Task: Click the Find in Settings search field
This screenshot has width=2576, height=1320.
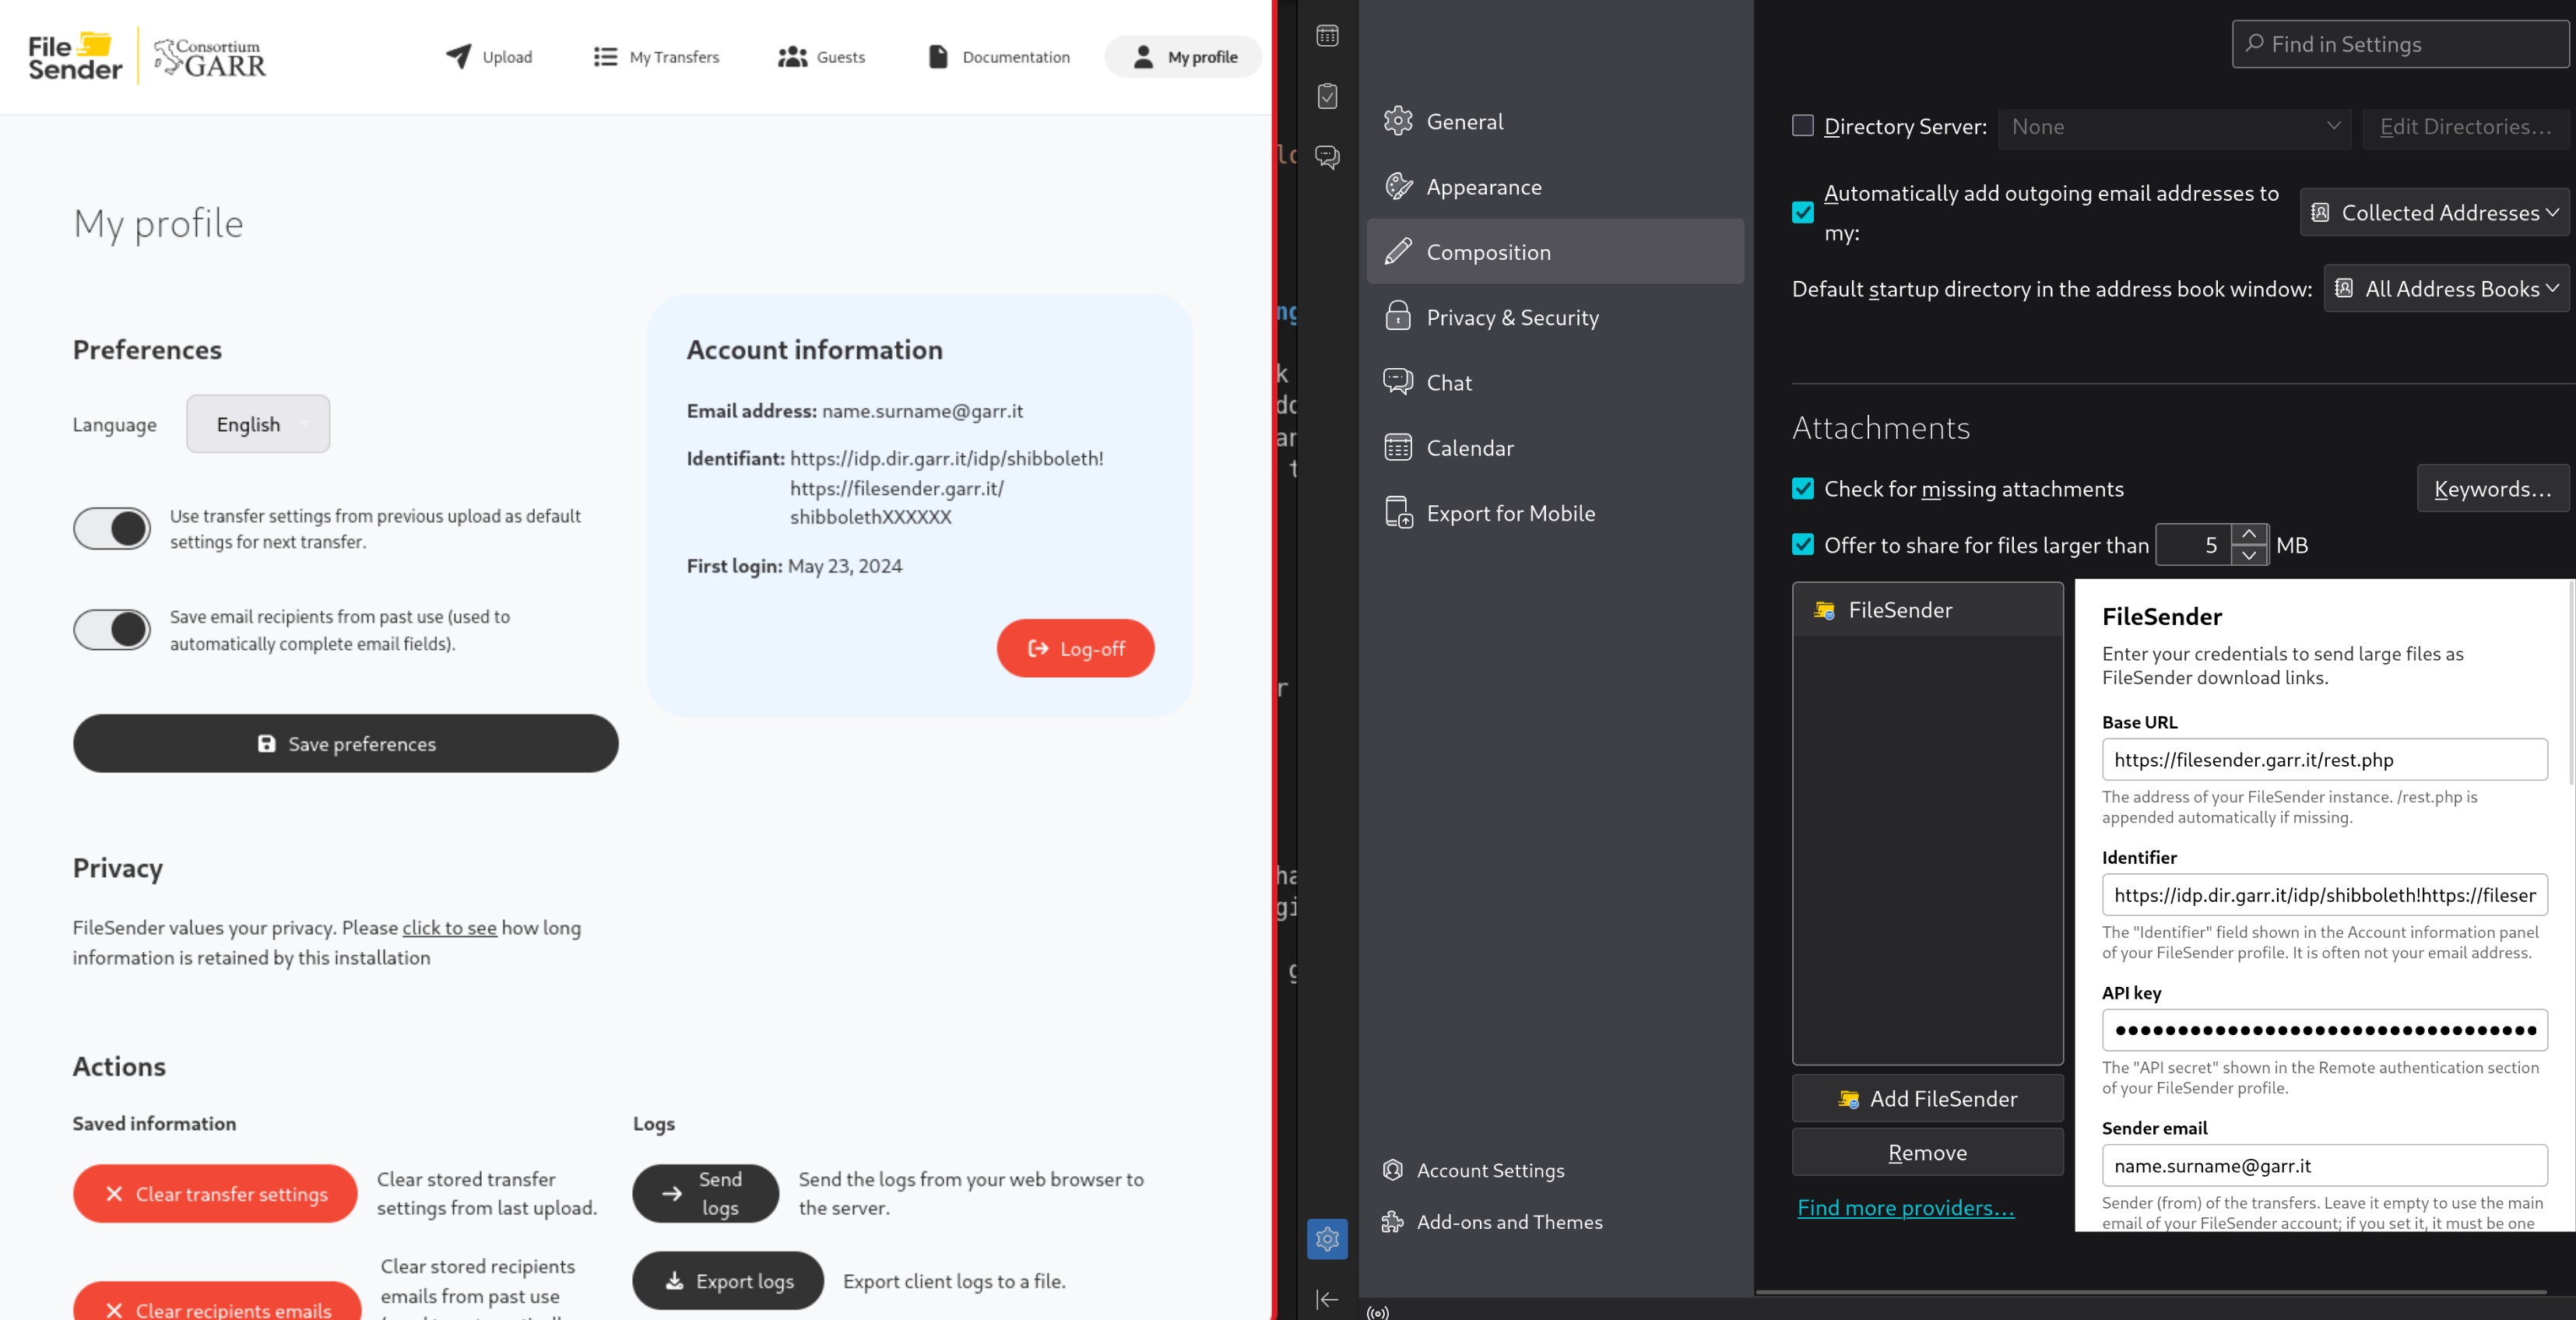Action: click(2400, 44)
